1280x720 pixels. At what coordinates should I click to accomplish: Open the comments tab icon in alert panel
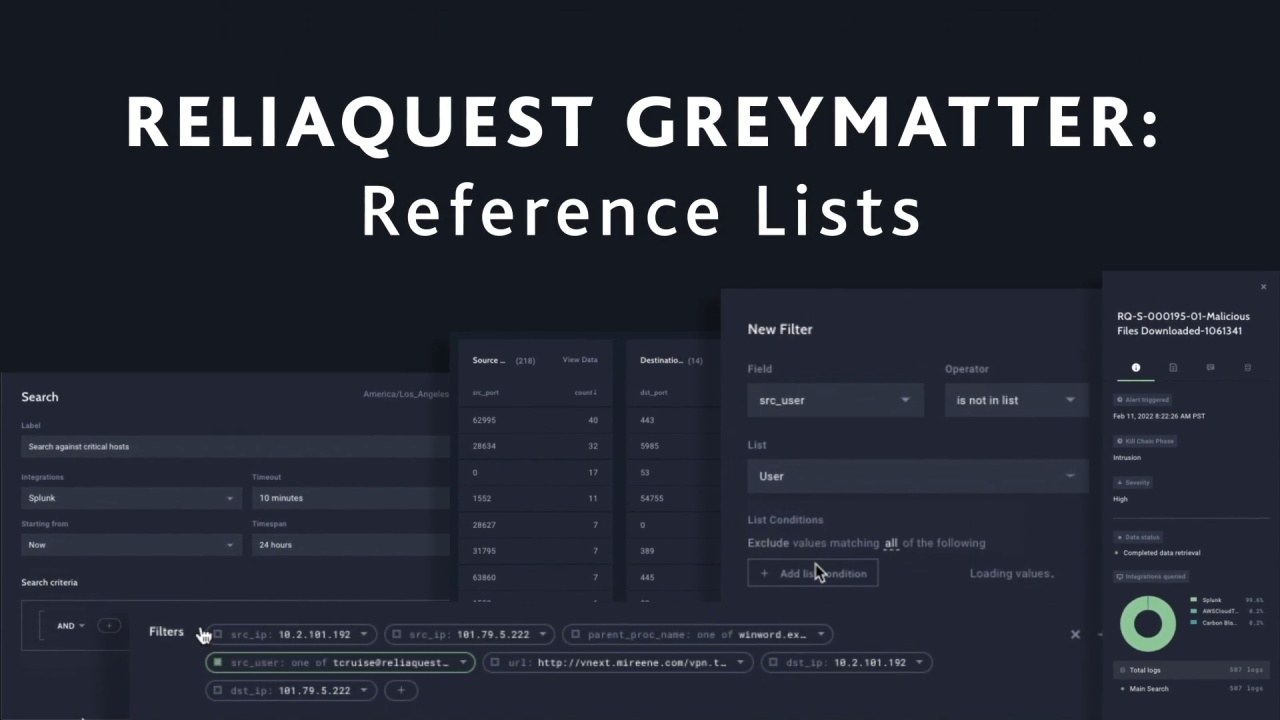tap(1210, 368)
